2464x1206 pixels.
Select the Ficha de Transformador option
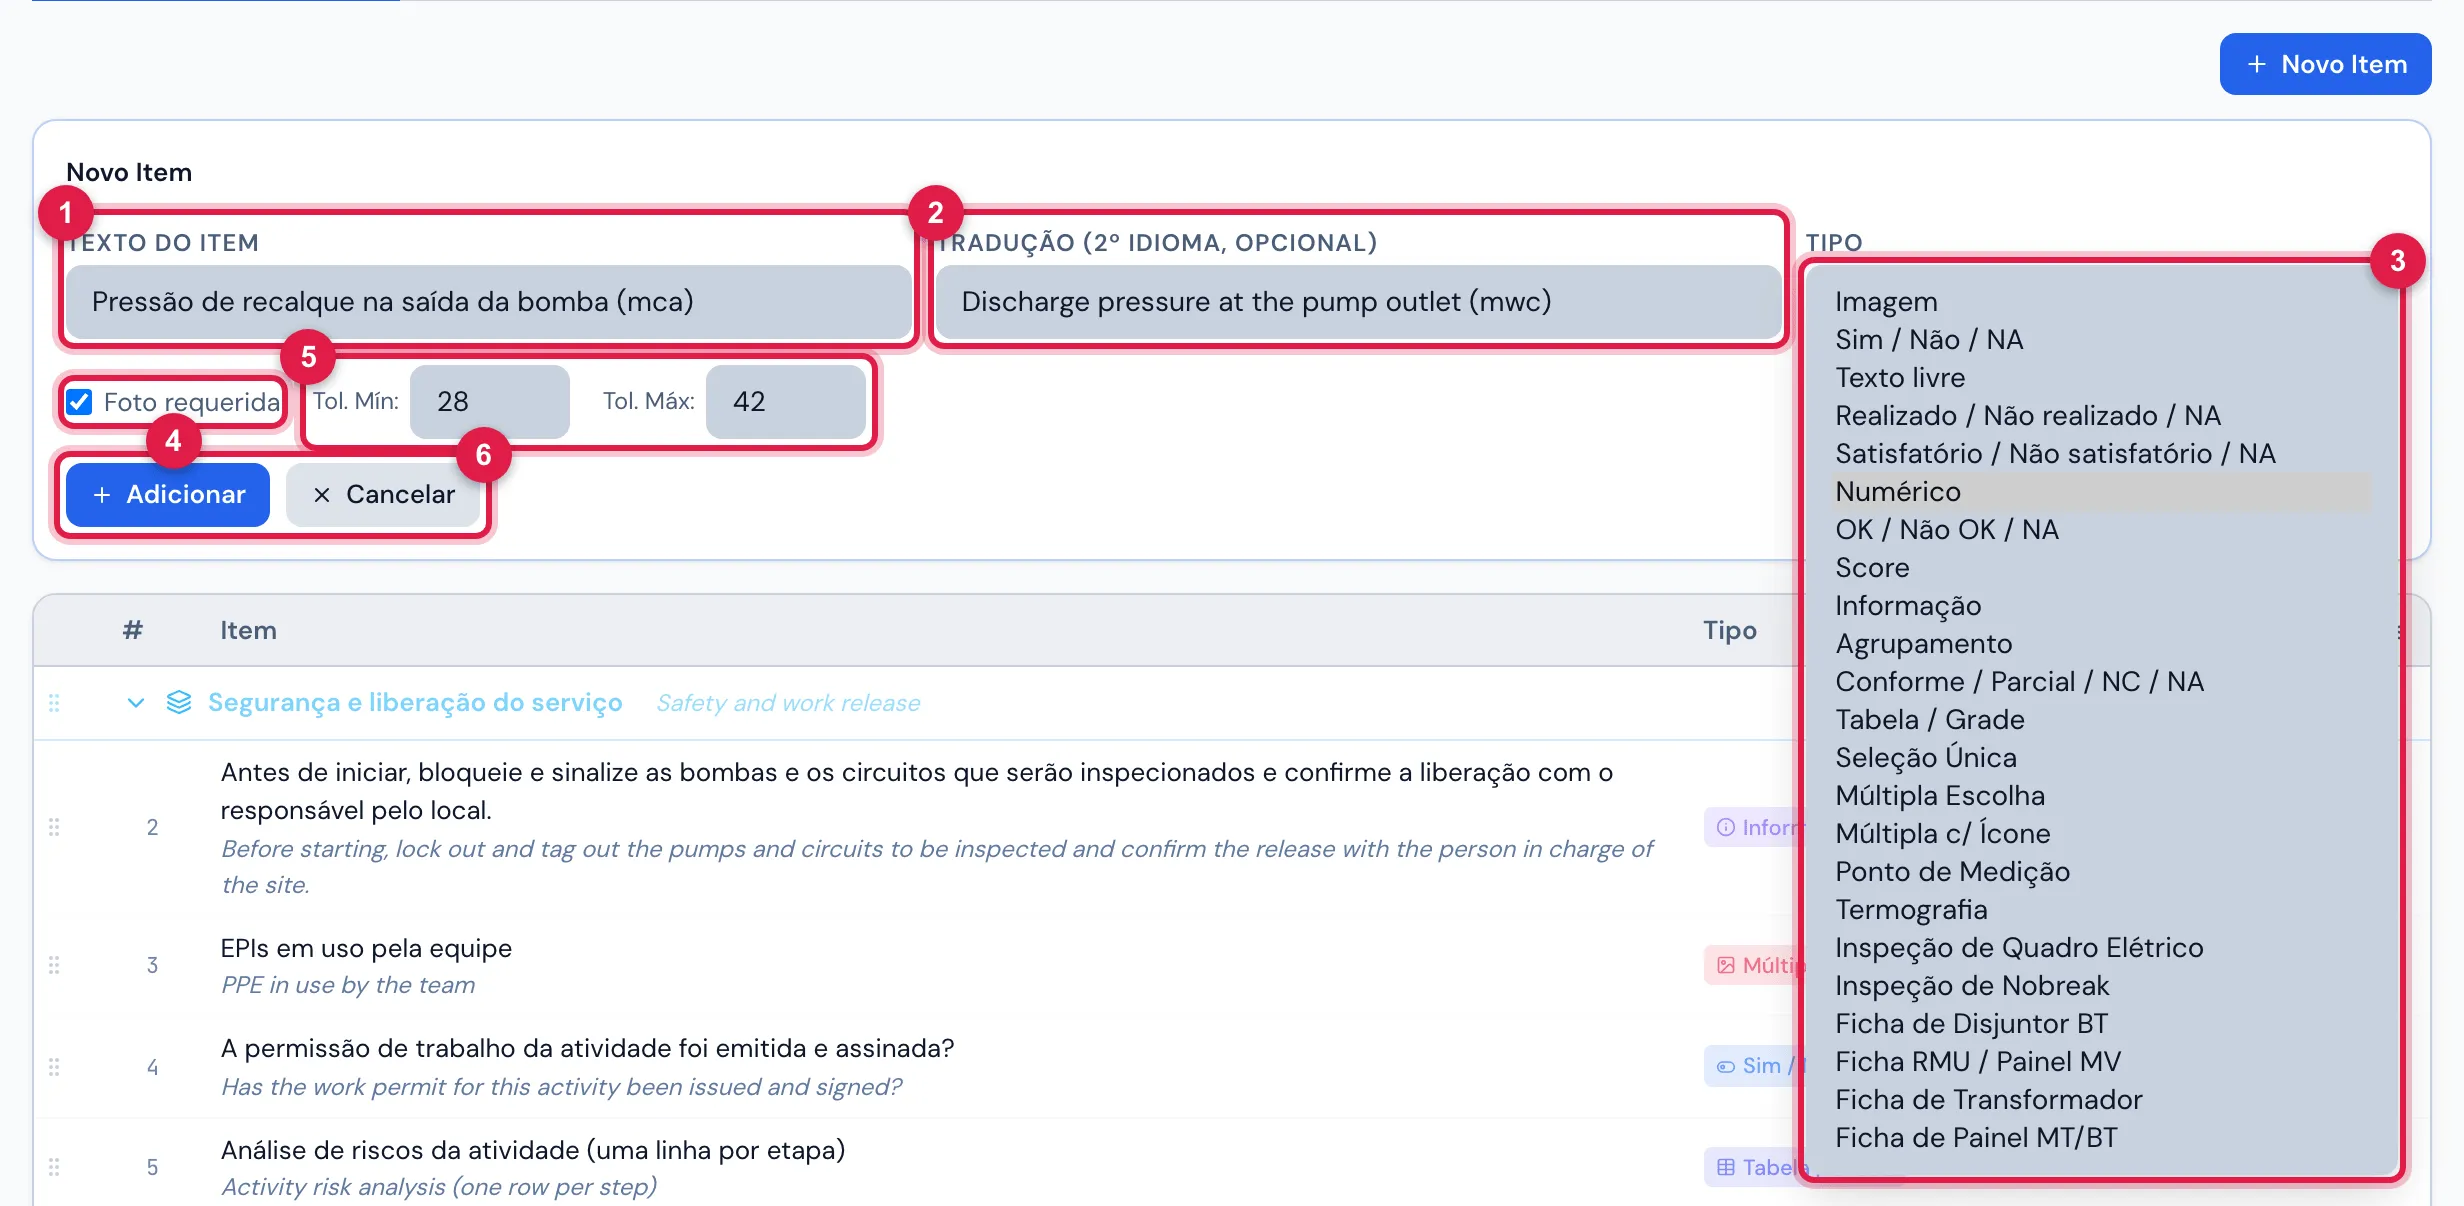point(2102,1100)
